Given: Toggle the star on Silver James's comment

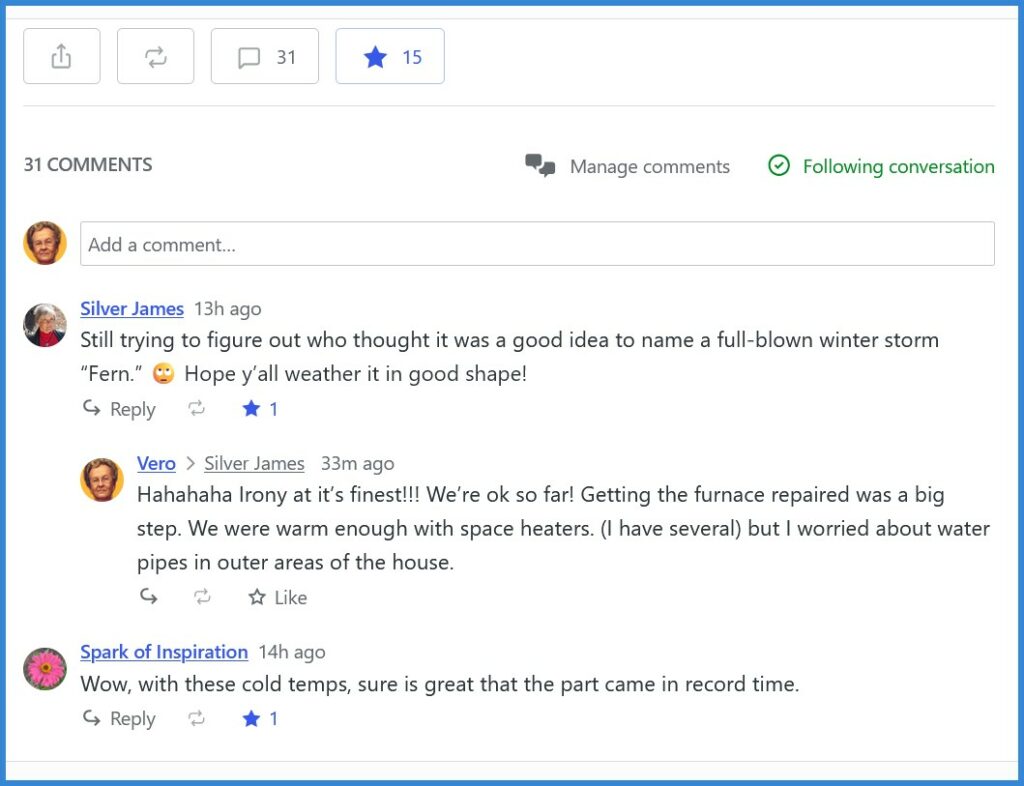Looking at the screenshot, I should click(x=260, y=409).
